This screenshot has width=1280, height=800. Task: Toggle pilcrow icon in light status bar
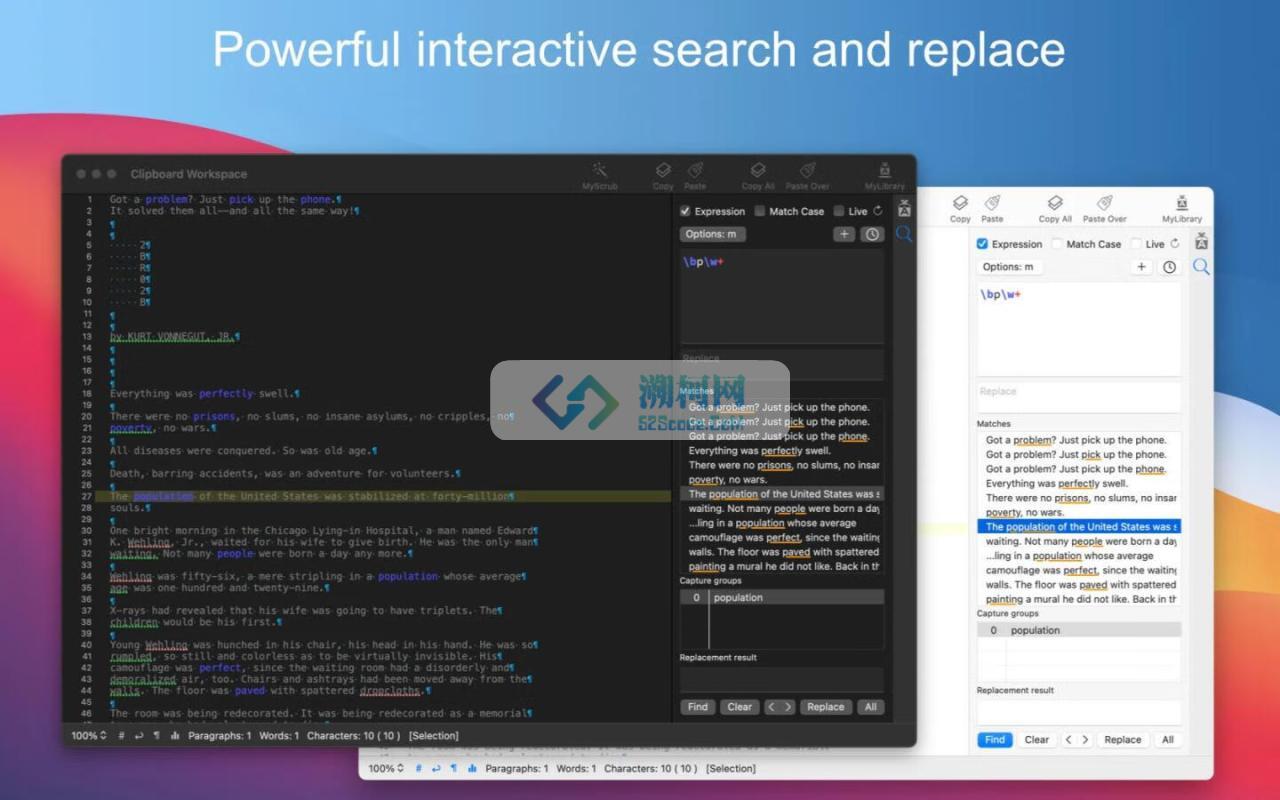coord(453,768)
